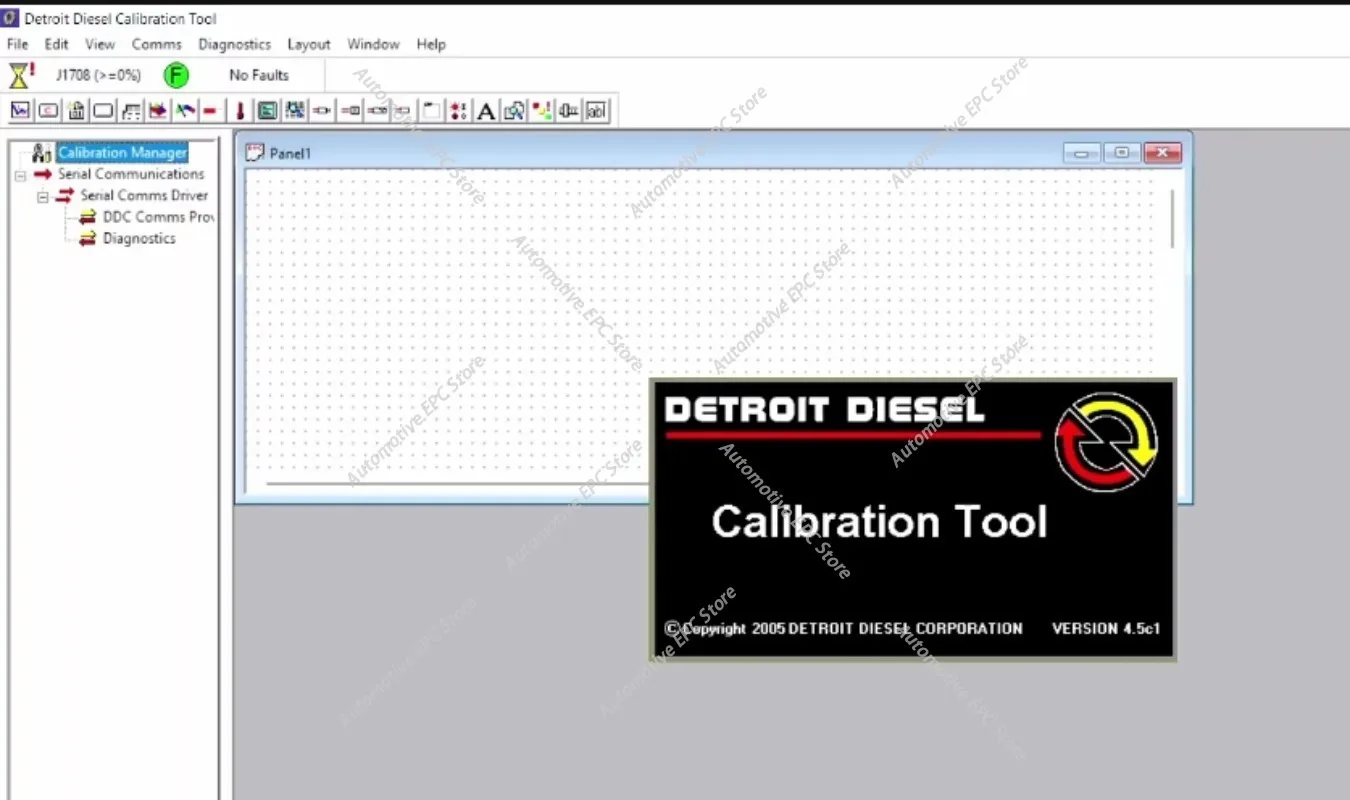Click the green panel display icon

[x=267, y=110]
